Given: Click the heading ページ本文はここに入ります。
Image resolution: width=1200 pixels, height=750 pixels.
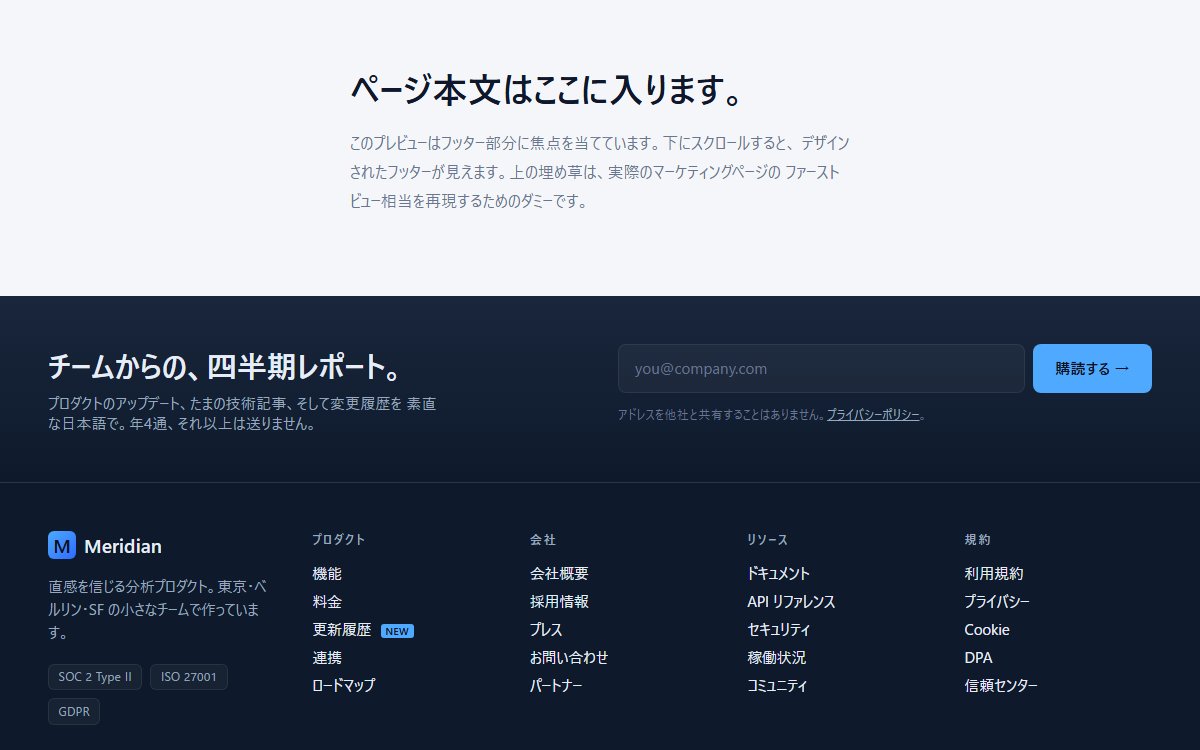Looking at the screenshot, I should [x=548, y=90].
